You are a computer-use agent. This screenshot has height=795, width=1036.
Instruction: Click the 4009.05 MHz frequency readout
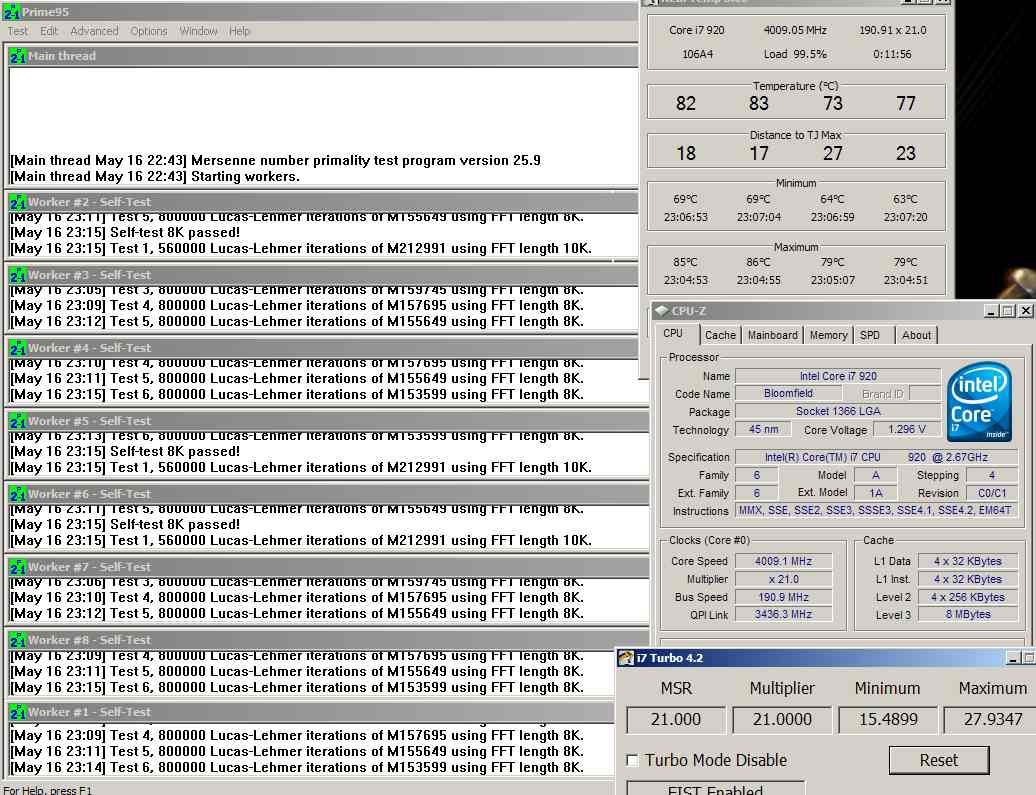coord(795,30)
